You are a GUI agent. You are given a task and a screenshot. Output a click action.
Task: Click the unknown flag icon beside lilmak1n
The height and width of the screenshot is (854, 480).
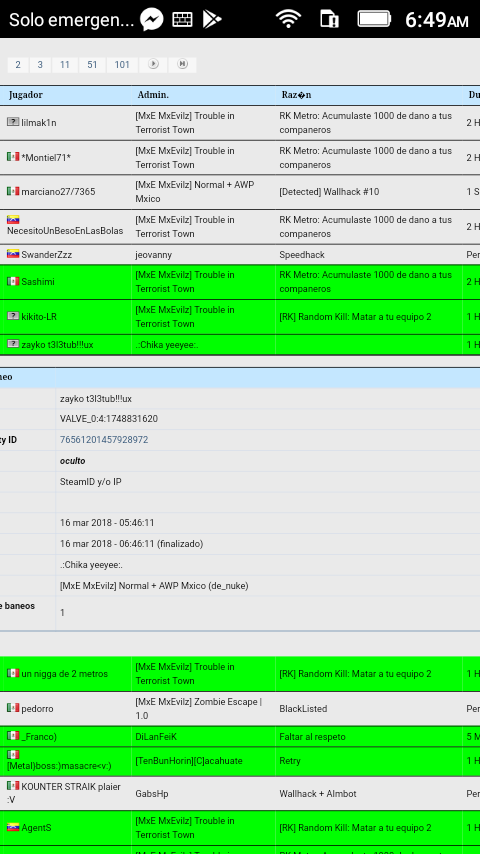click(x=13, y=122)
